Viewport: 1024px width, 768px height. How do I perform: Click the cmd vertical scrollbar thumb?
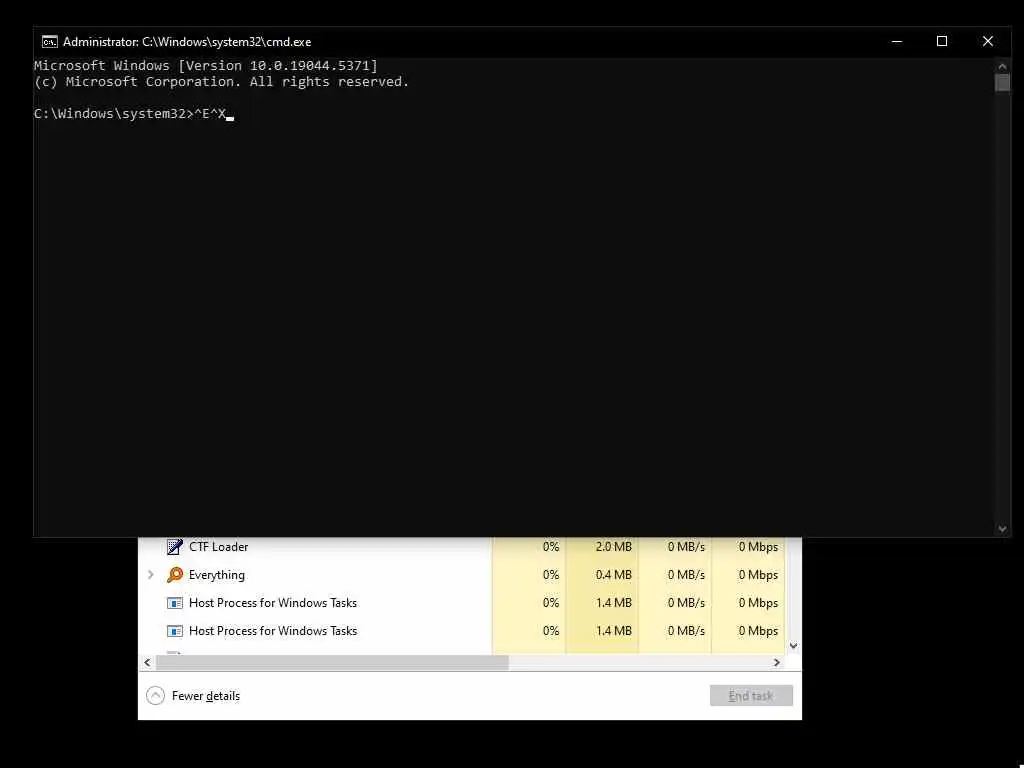click(1002, 83)
